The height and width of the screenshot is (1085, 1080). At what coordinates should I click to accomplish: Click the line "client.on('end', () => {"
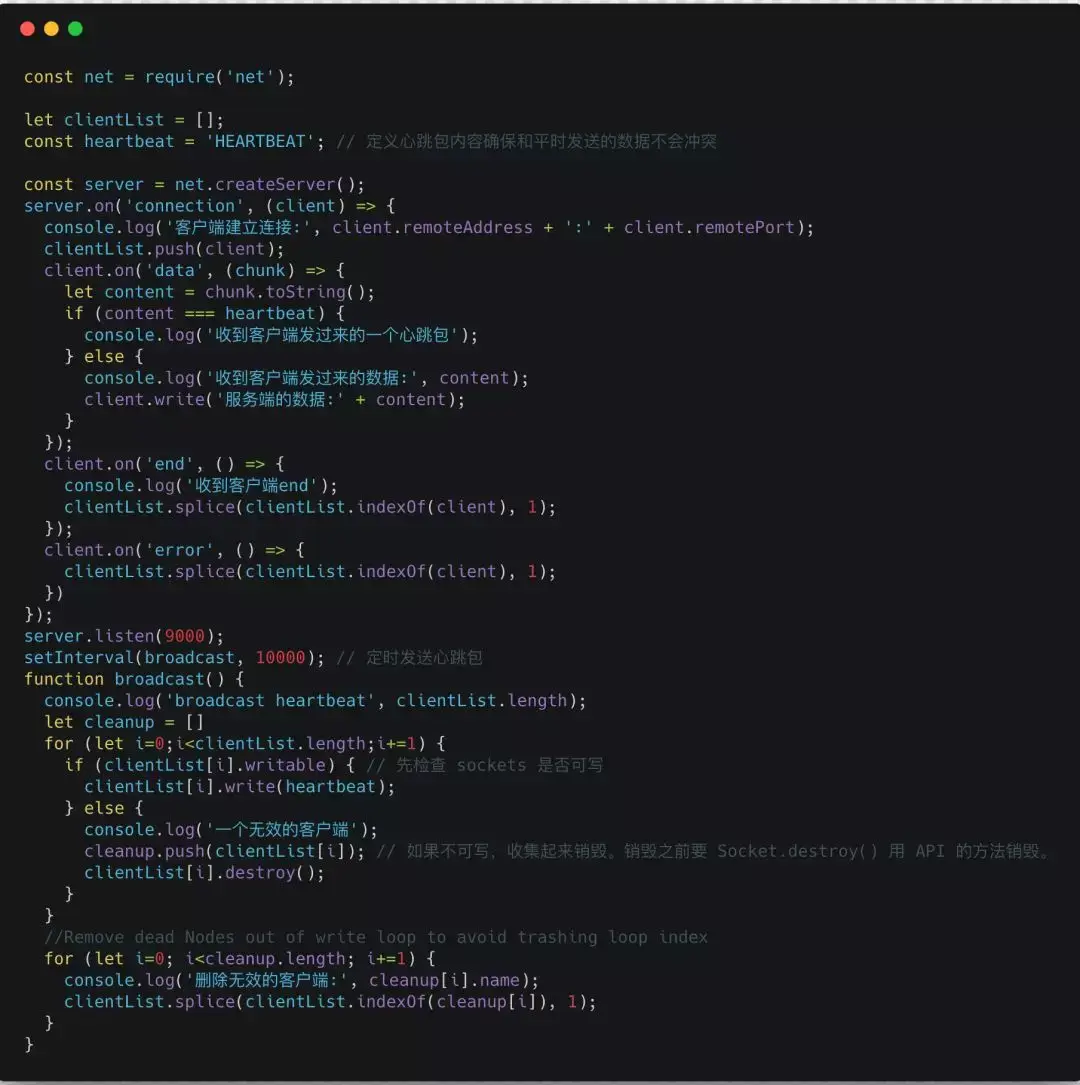click(164, 464)
